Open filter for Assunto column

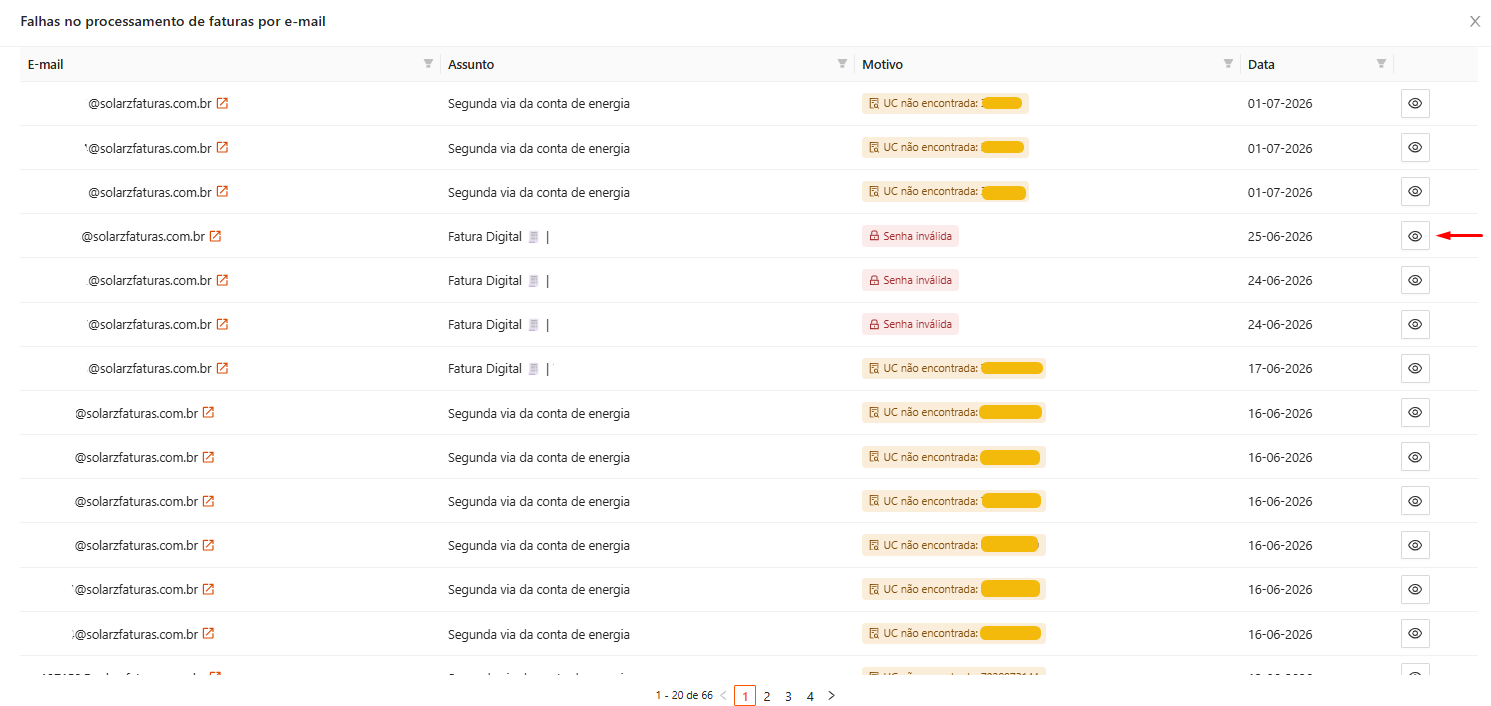842,64
